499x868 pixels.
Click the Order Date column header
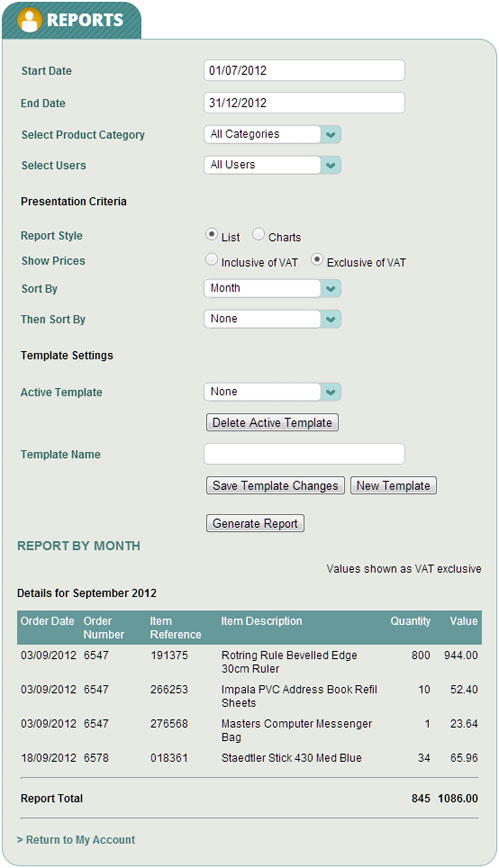coord(47,621)
